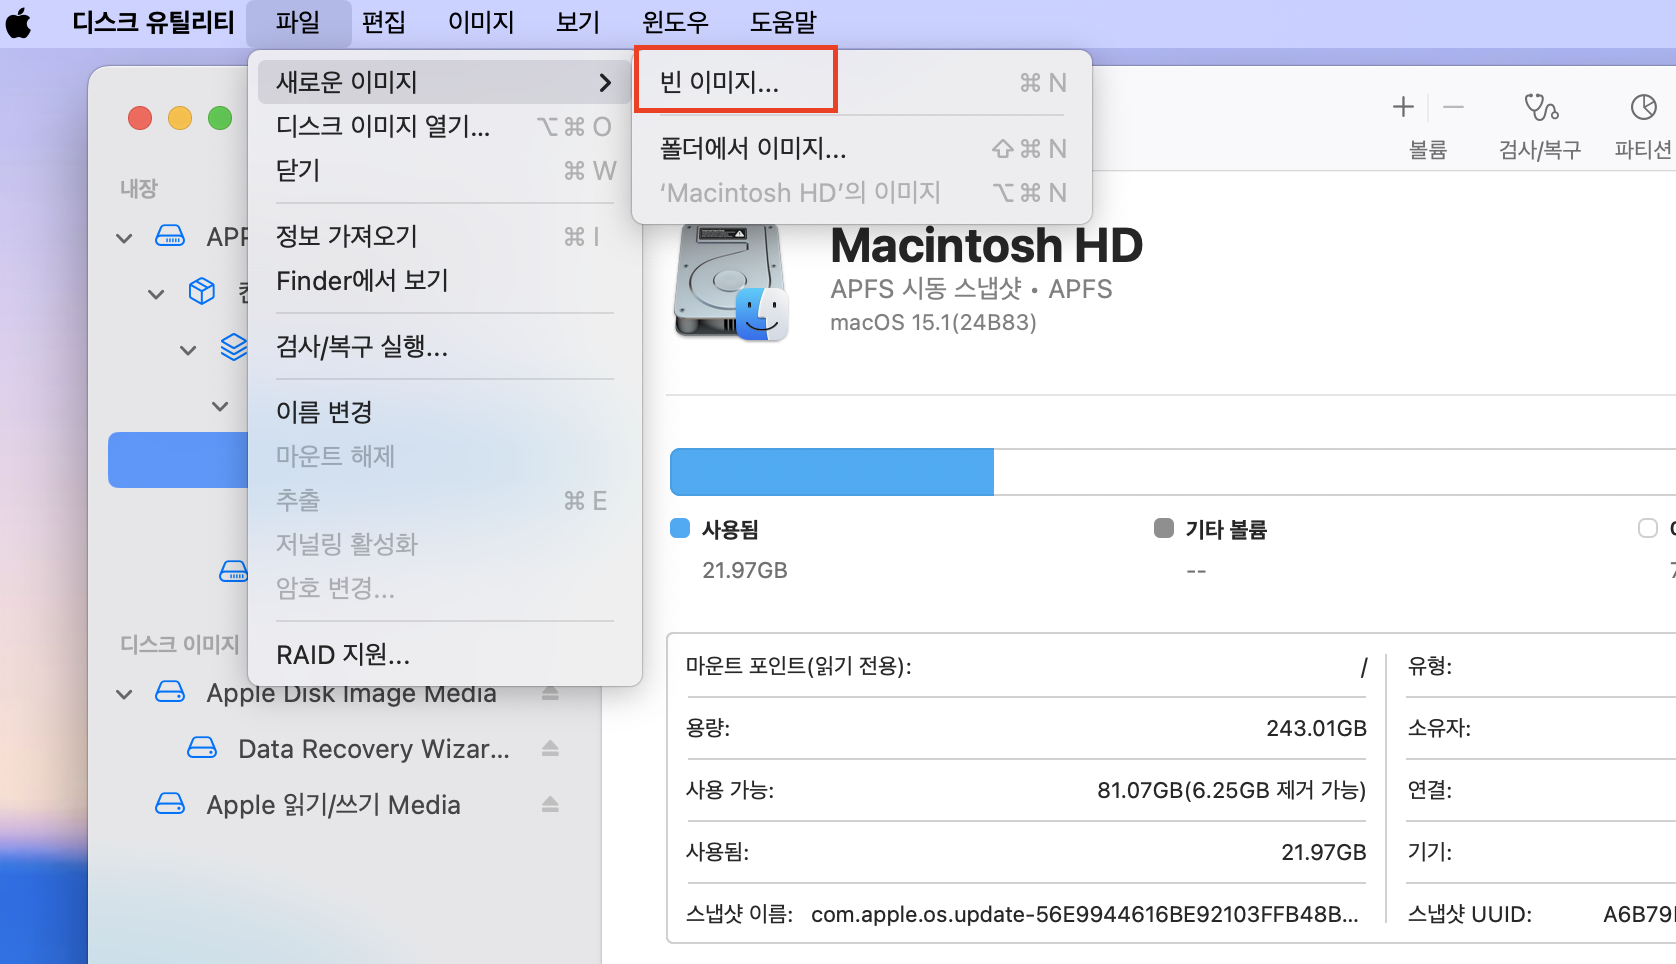
Task: Remove volume with the minus icon
Action: (x=1454, y=107)
